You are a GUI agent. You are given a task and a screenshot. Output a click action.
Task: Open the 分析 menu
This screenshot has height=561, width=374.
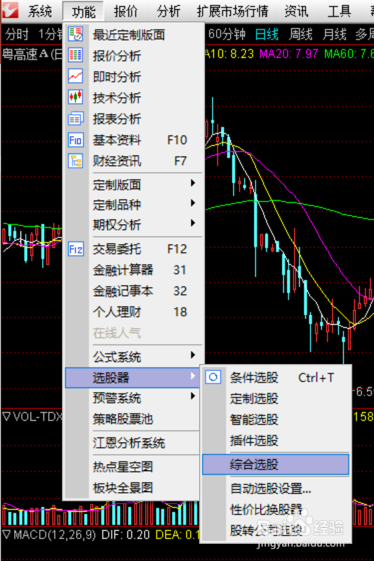[168, 11]
